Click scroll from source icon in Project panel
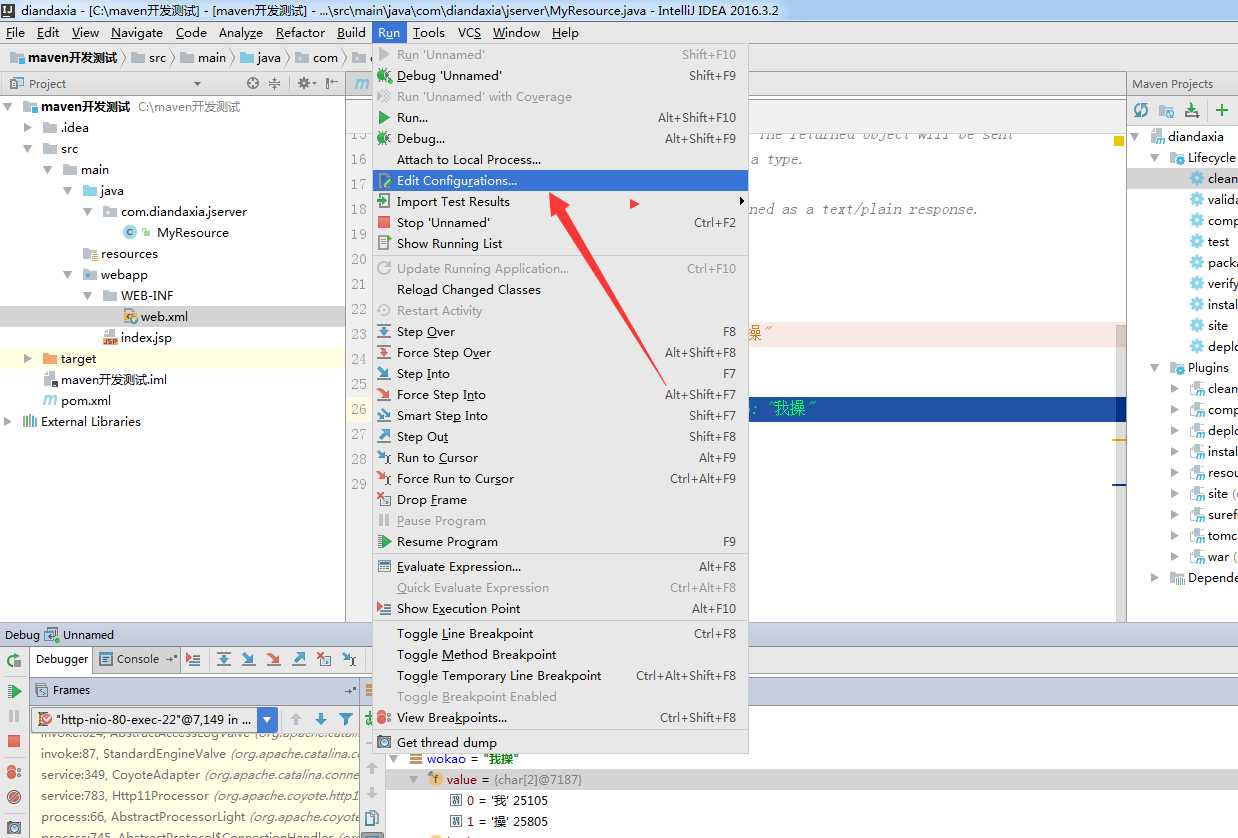Image resolution: width=1238 pixels, height=838 pixels. pyautogui.click(x=253, y=84)
